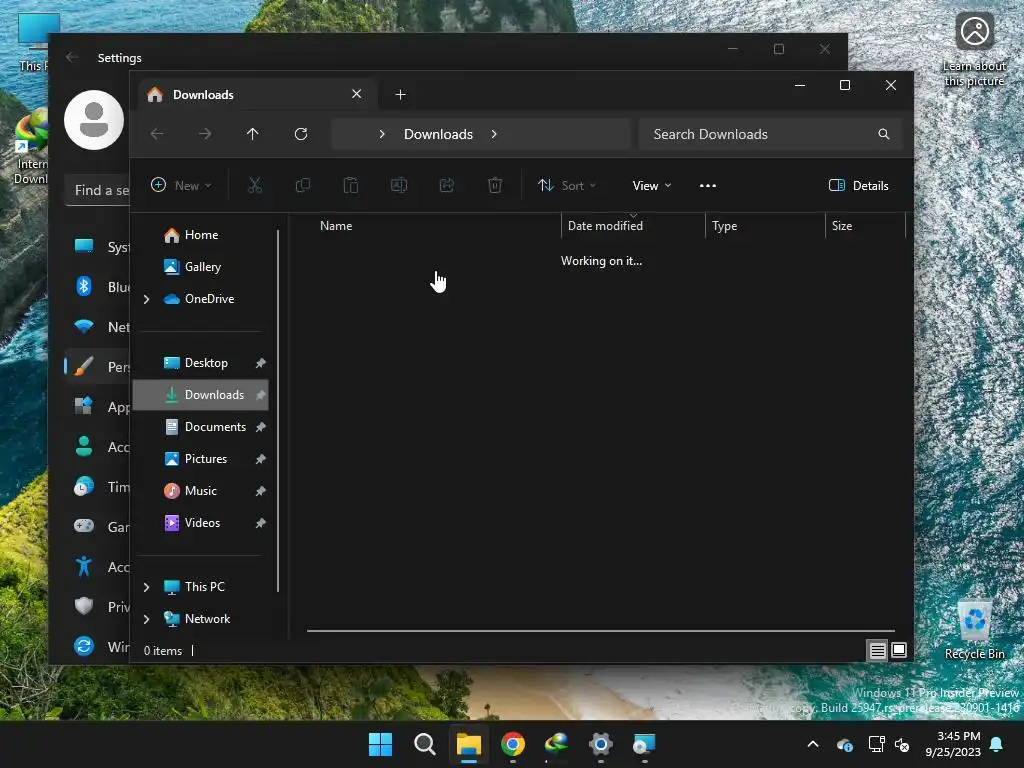Click the Settings window back arrow
This screenshot has width=1024, height=768.
click(72, 57)
